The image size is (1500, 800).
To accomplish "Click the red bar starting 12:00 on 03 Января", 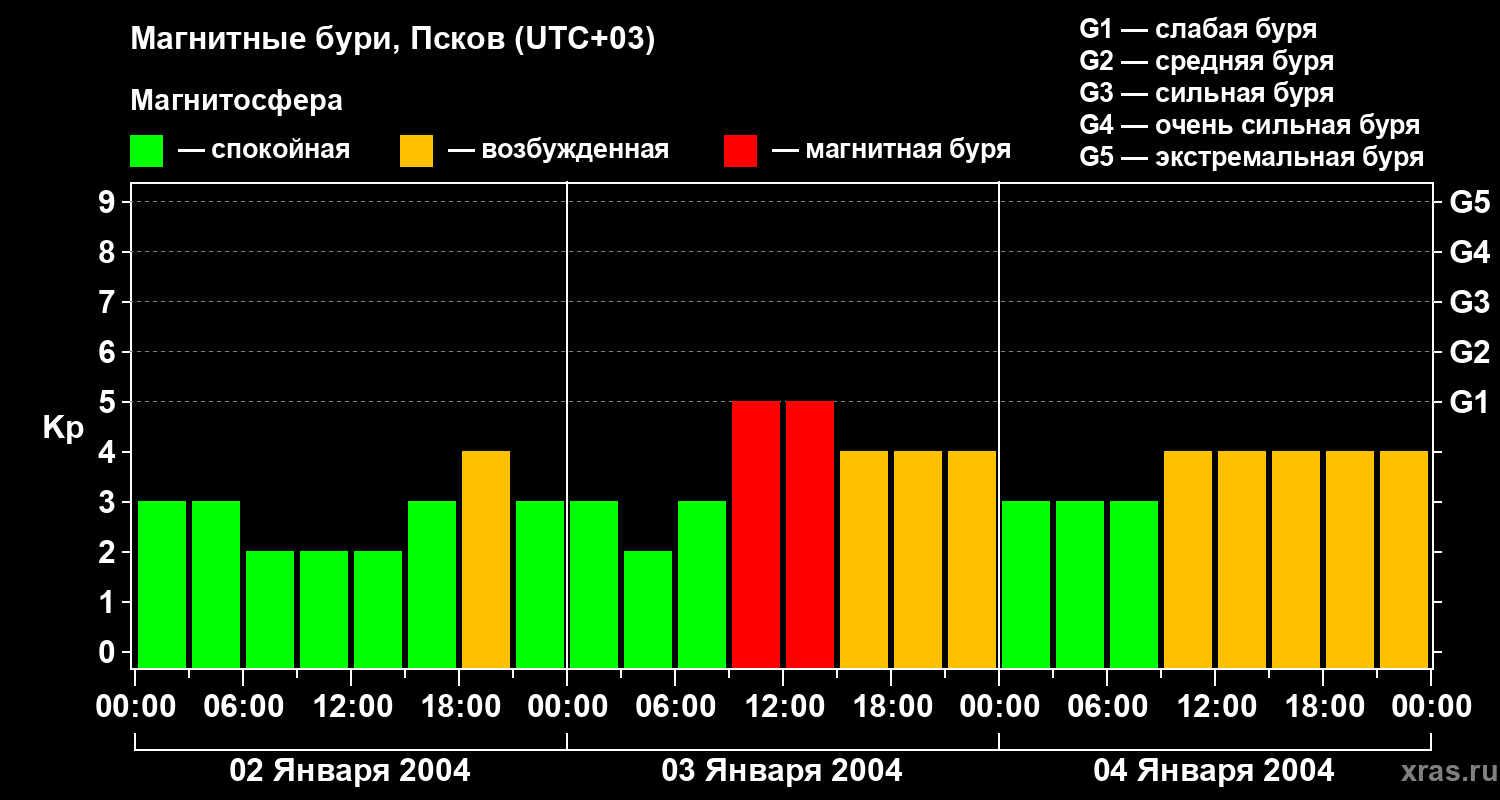I will coord(810,534).
